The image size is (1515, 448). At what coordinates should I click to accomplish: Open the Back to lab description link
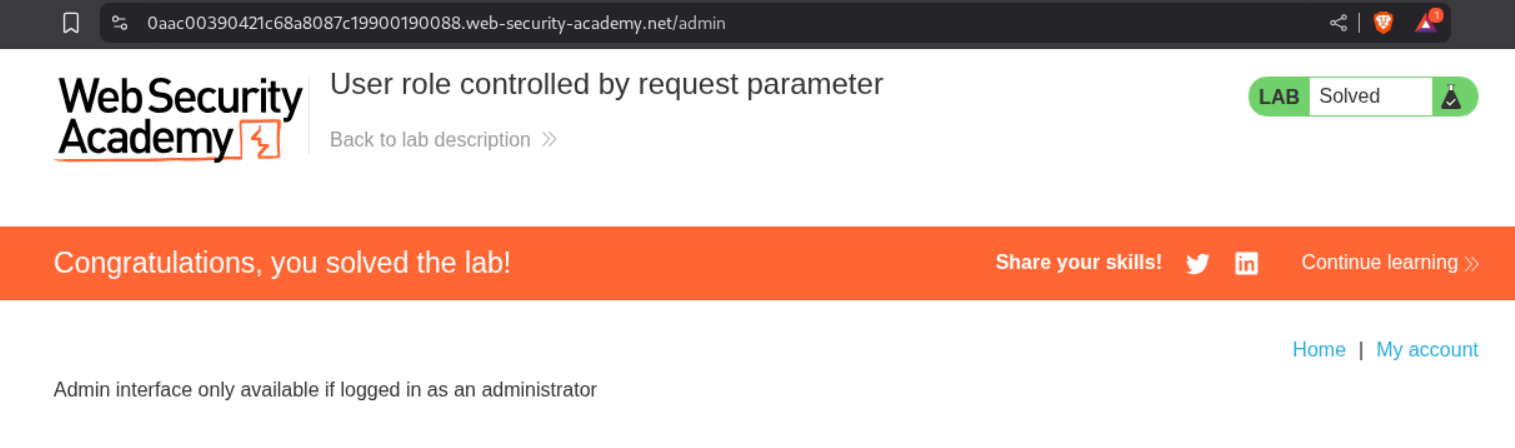point(430,140)
